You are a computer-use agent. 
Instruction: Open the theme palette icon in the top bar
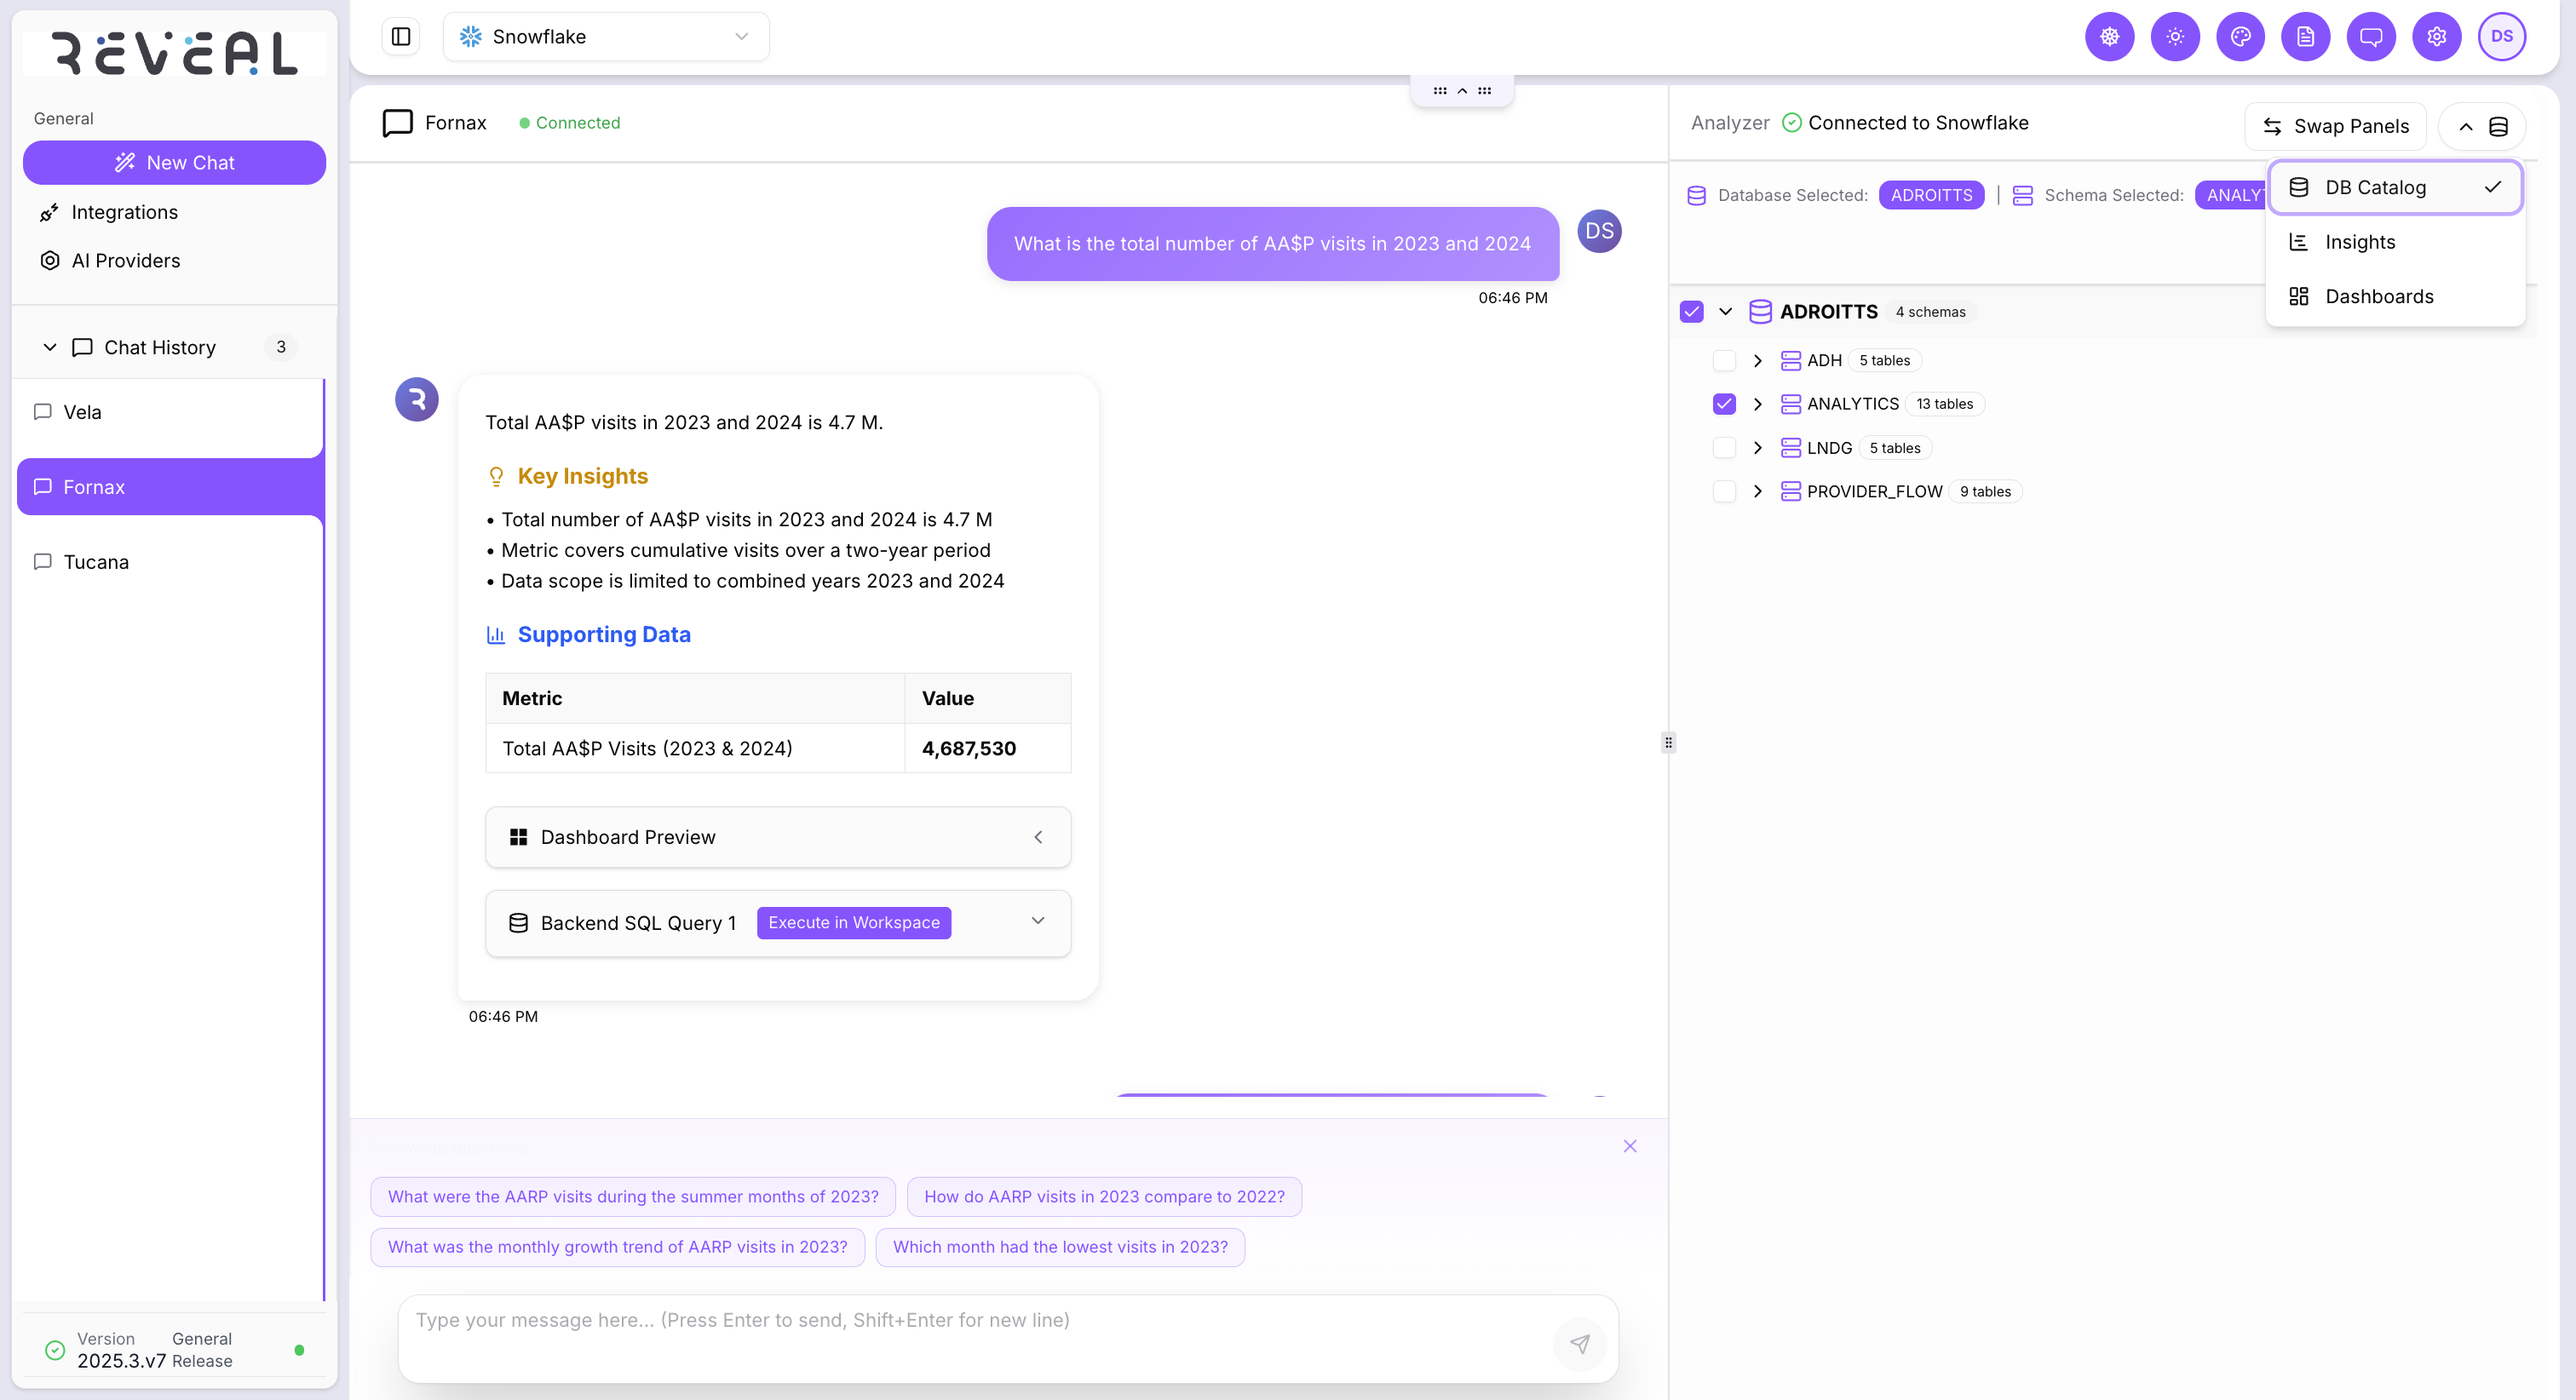click(2241, 36)
